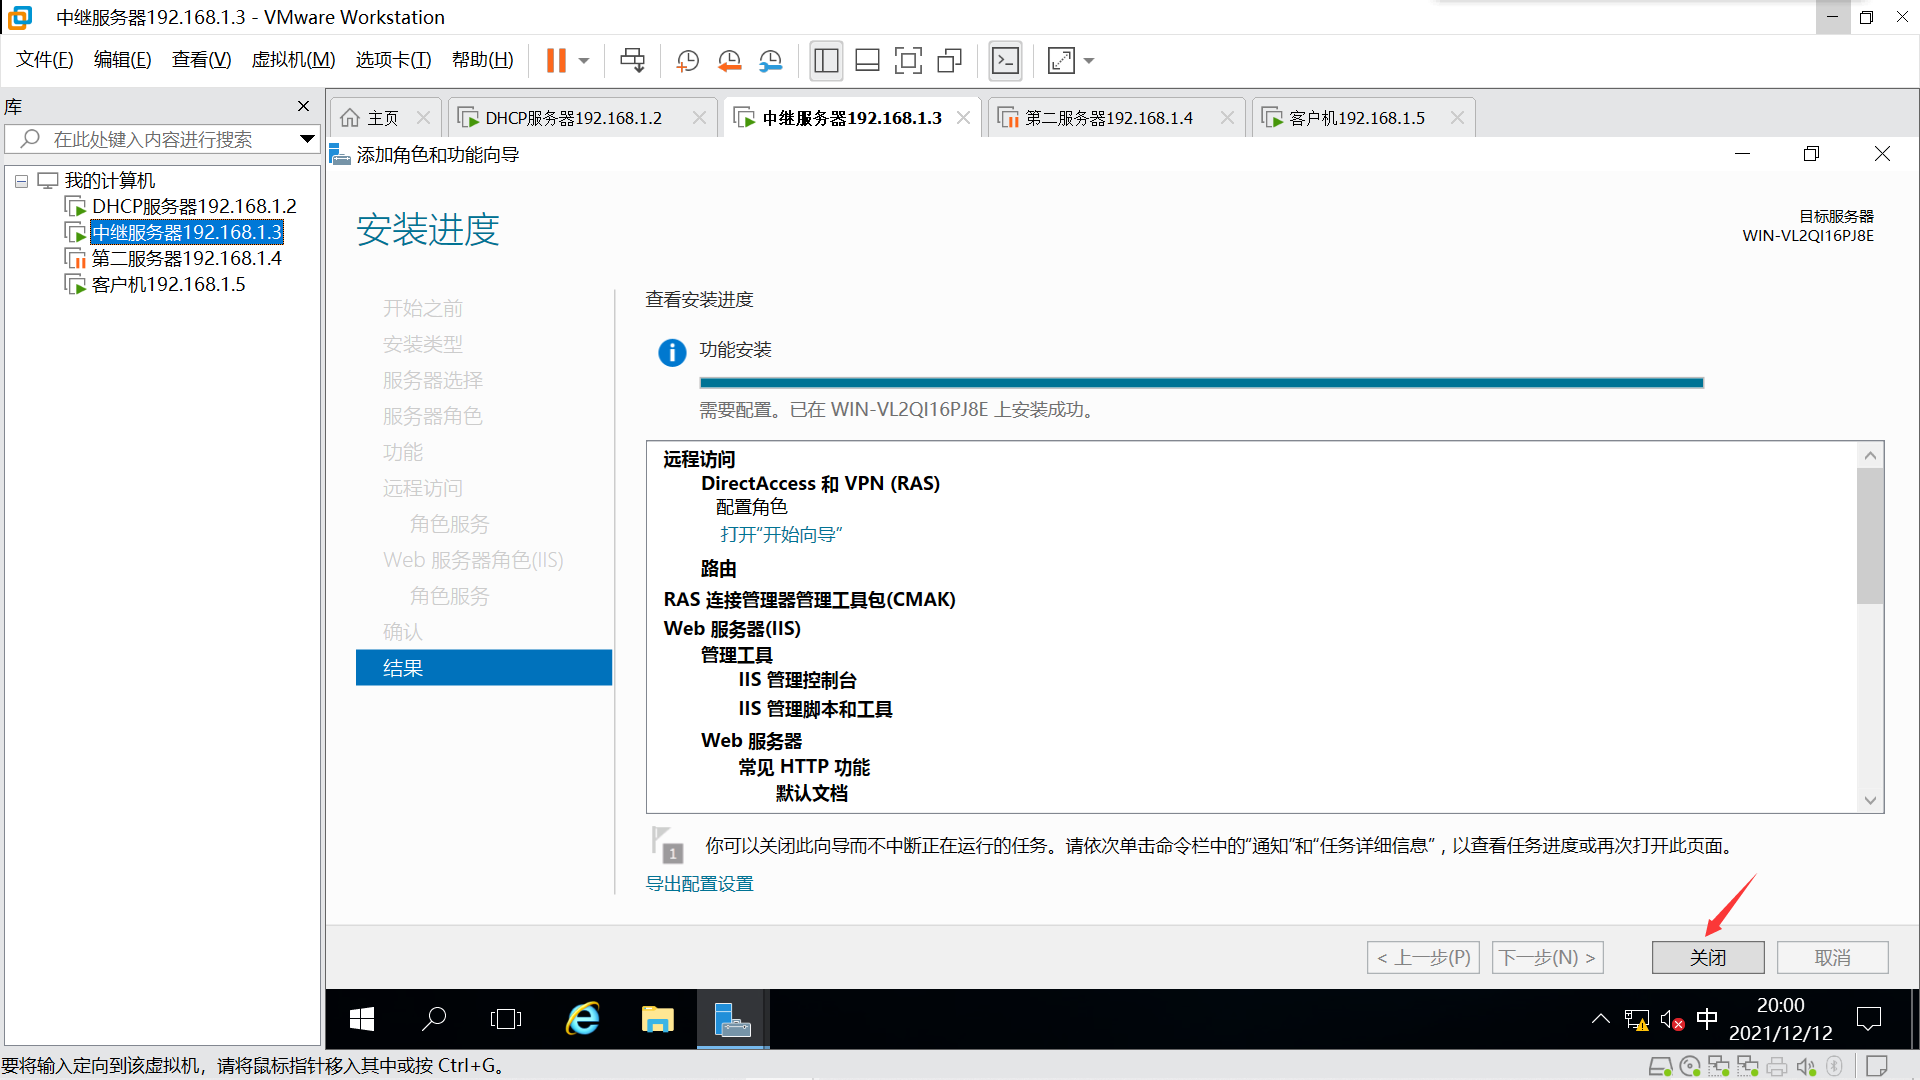Viewport: 1920px width, 1080px height.
Task: Open the 虚拟机(M) menu
Action: (293, 60)
